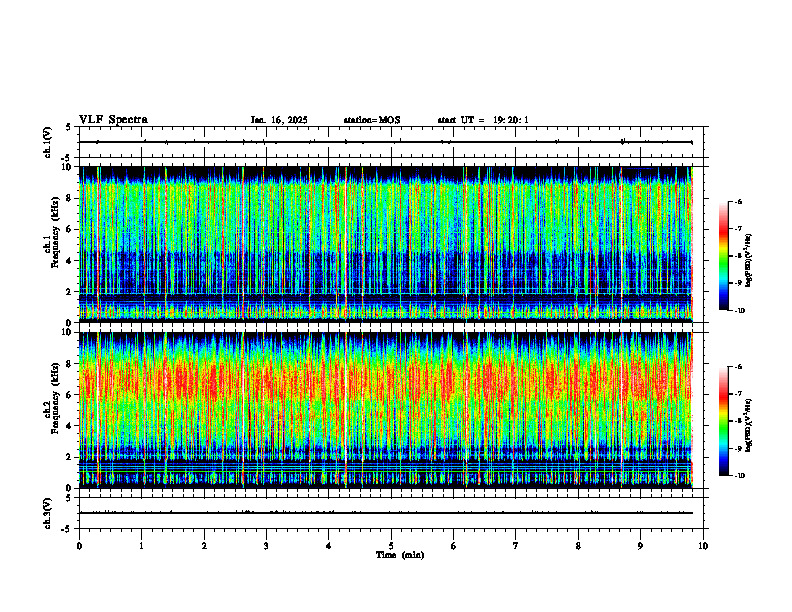Click the ch.3(V) waveform axis label
The height and width of the screenshot is (612, 792).
tap(48, 513)
